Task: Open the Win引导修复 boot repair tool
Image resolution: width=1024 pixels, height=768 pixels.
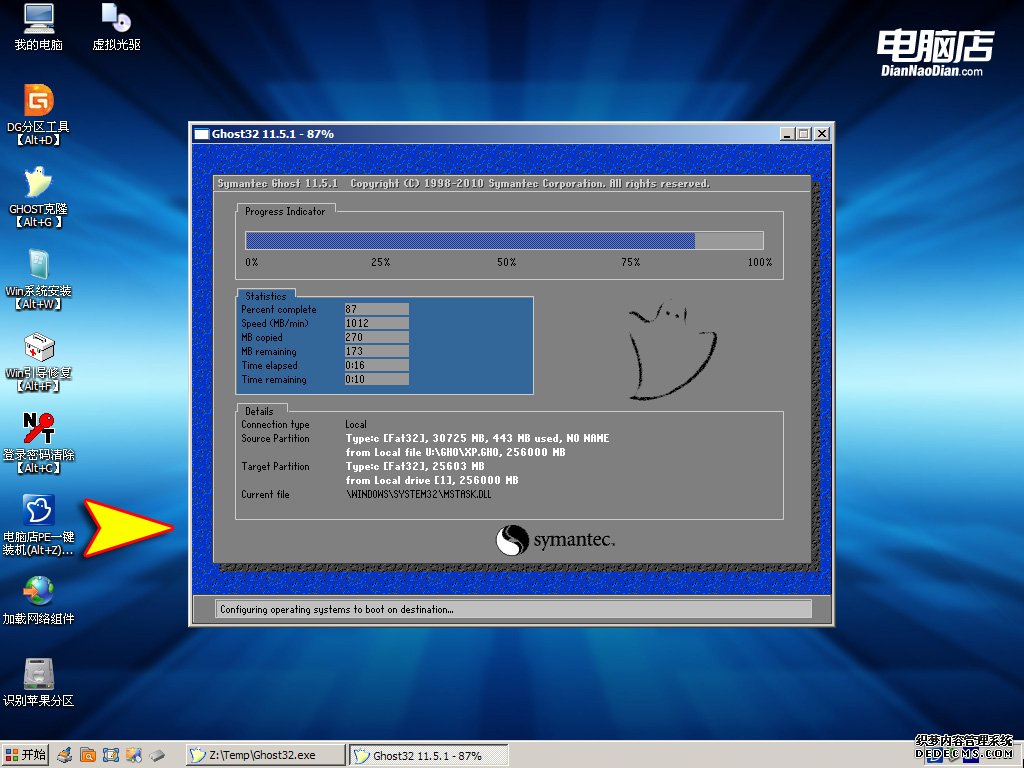Action: pyautogui.click(x=38, y=347)
